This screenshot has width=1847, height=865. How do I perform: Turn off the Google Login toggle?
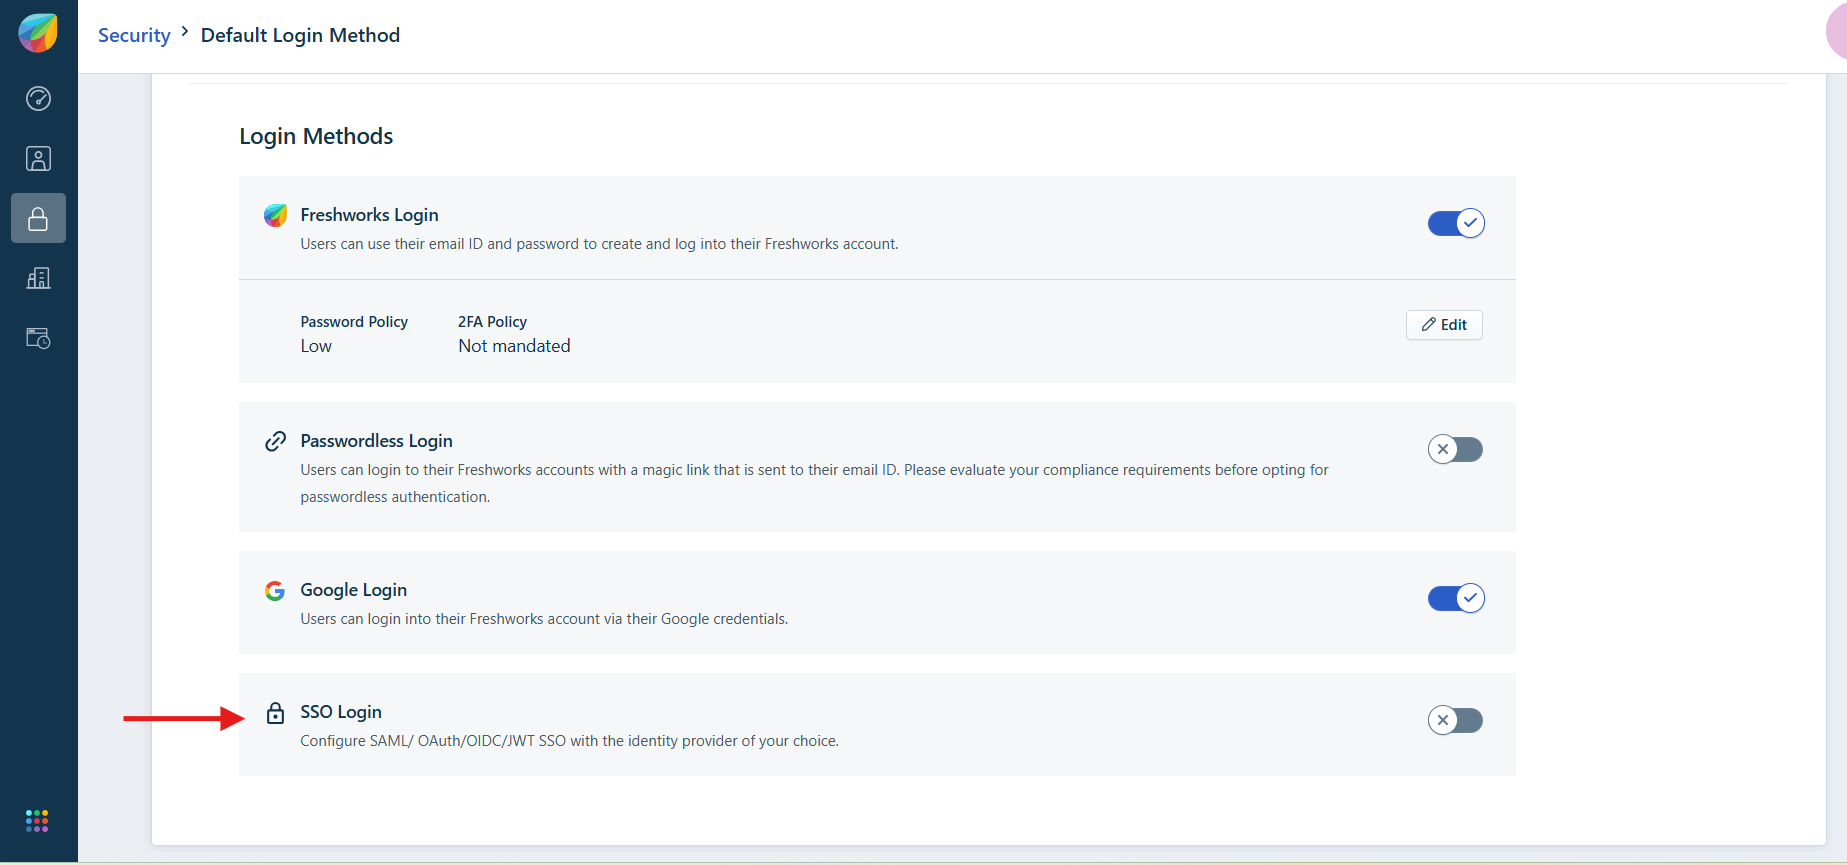(1456, 598)
